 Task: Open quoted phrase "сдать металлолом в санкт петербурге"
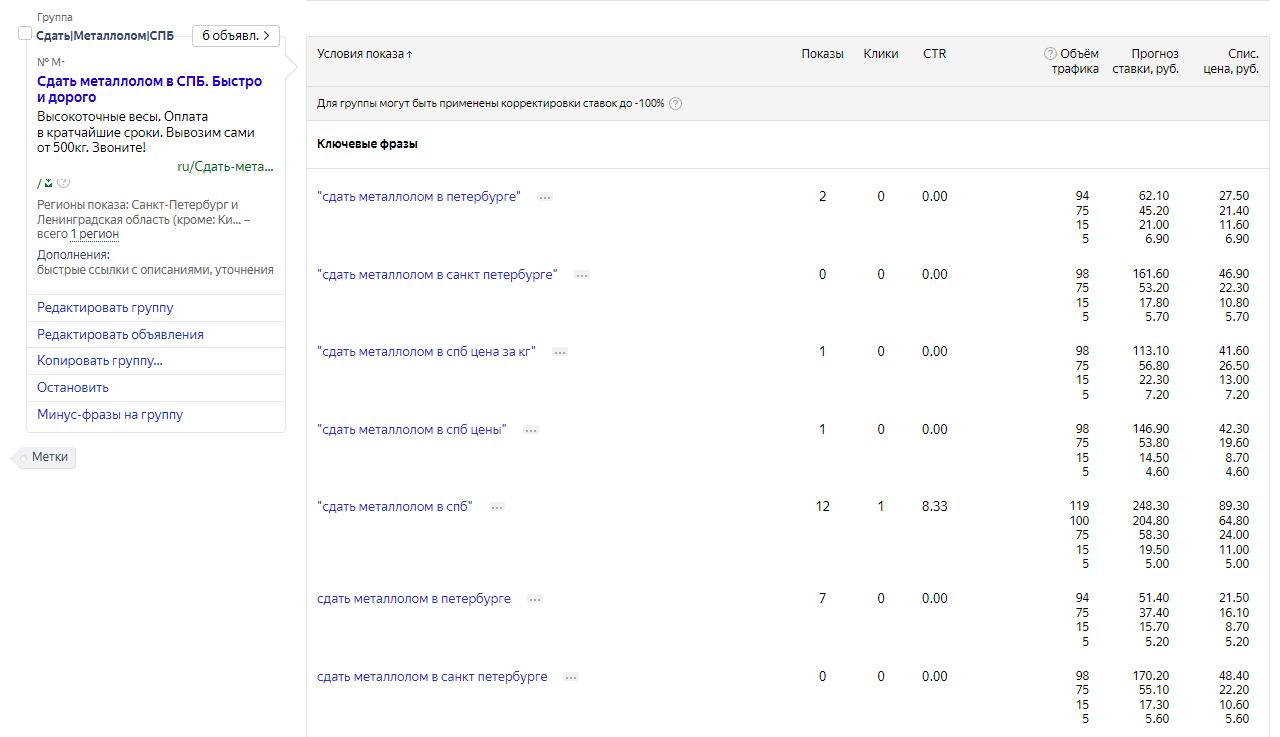click(x=437, y=275)
